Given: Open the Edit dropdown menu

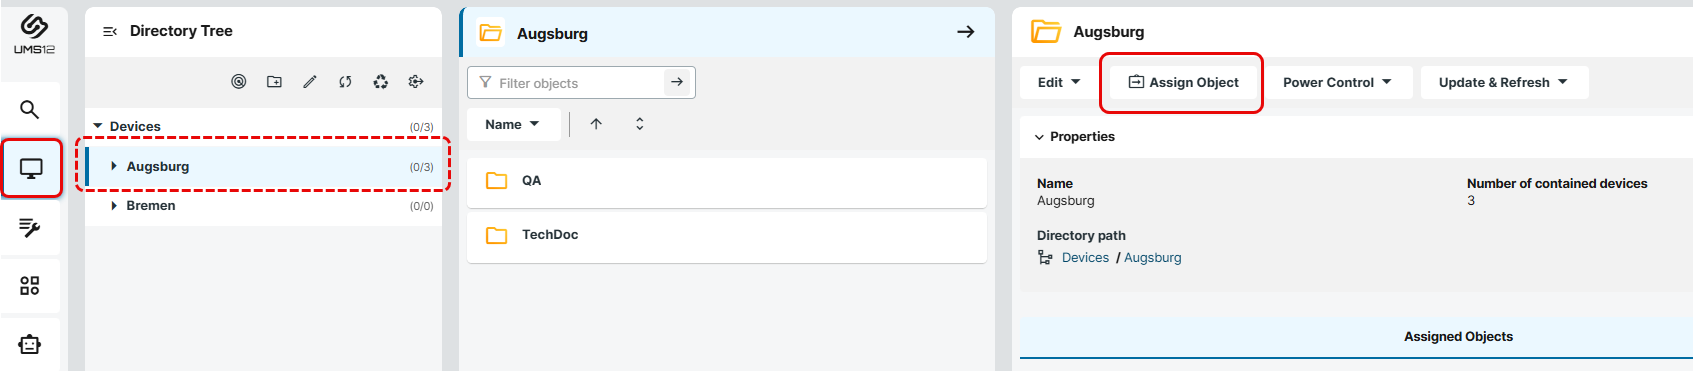Looking at the screenshot, I should pos(1059,82).
